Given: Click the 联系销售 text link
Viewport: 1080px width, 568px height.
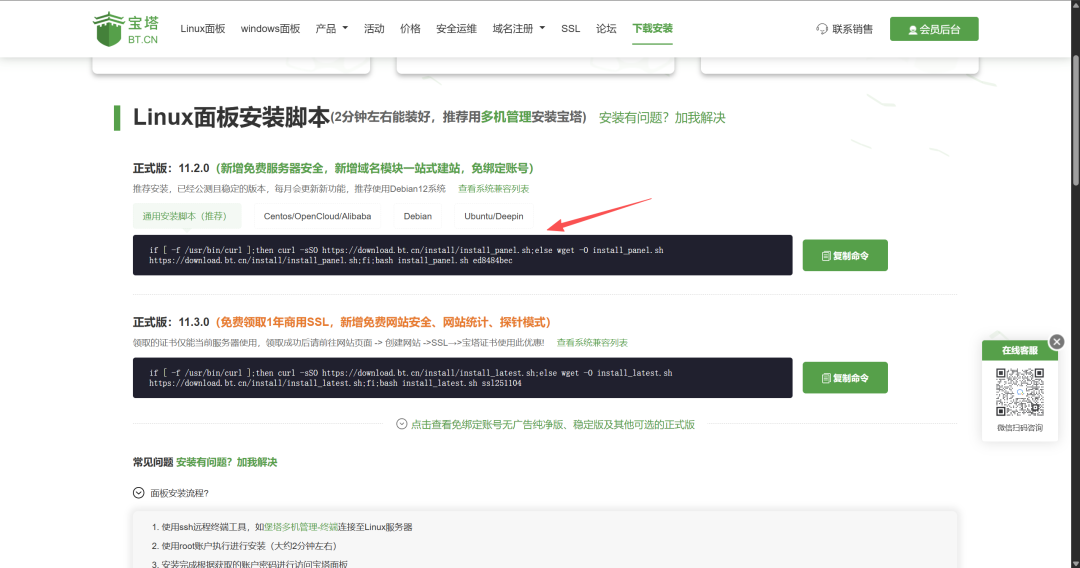Looking at the screenshot, I should tap(852, 29).
